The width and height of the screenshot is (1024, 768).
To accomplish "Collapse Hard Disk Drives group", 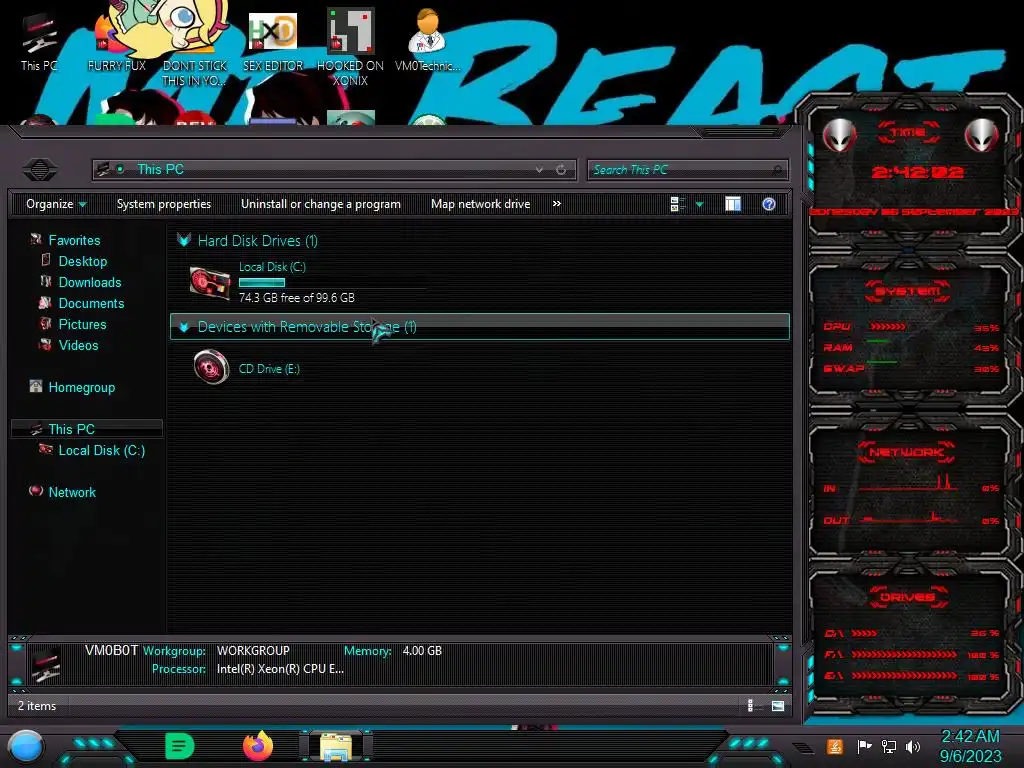I will (184, 240).
